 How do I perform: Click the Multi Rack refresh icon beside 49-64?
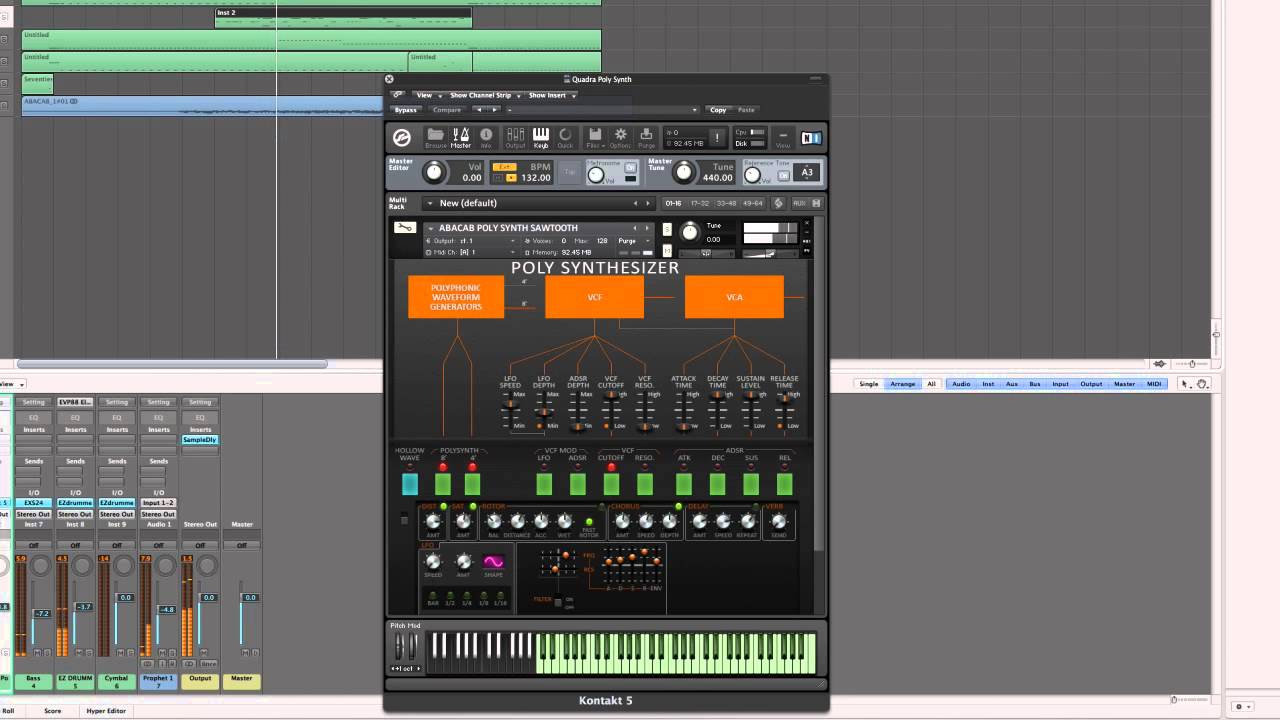click(x=779, y=203)
